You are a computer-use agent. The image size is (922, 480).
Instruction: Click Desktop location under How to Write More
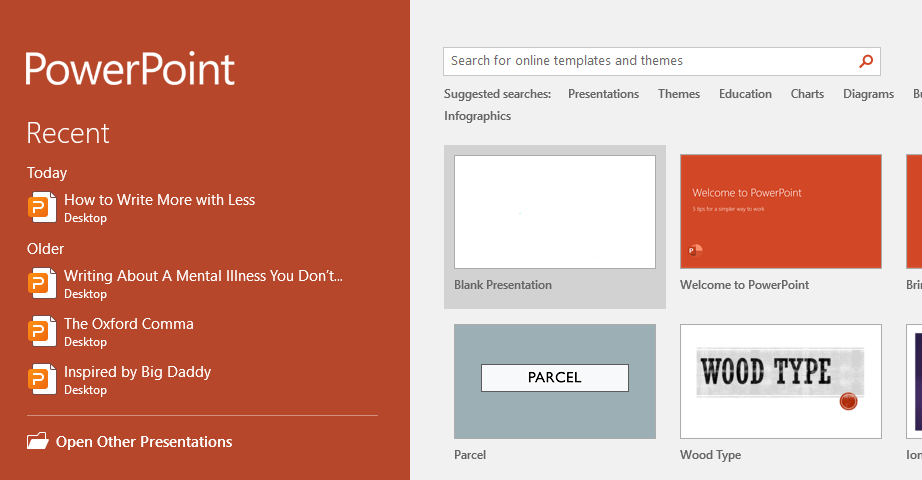(x=85, y=218)
